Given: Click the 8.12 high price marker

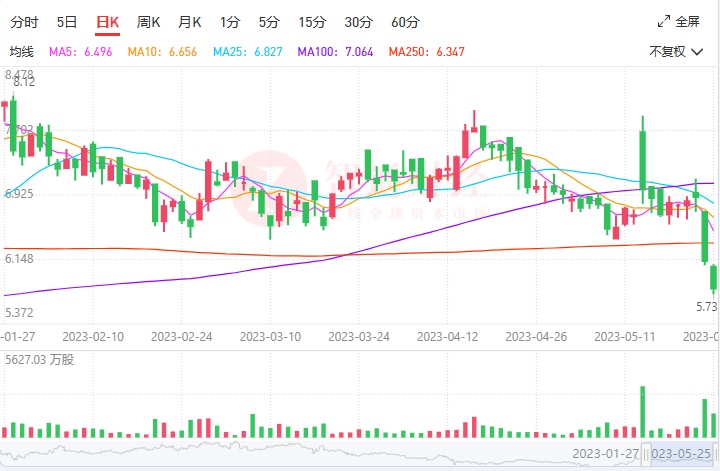Looking at the screenshot, I should click(x=24, y=82).
